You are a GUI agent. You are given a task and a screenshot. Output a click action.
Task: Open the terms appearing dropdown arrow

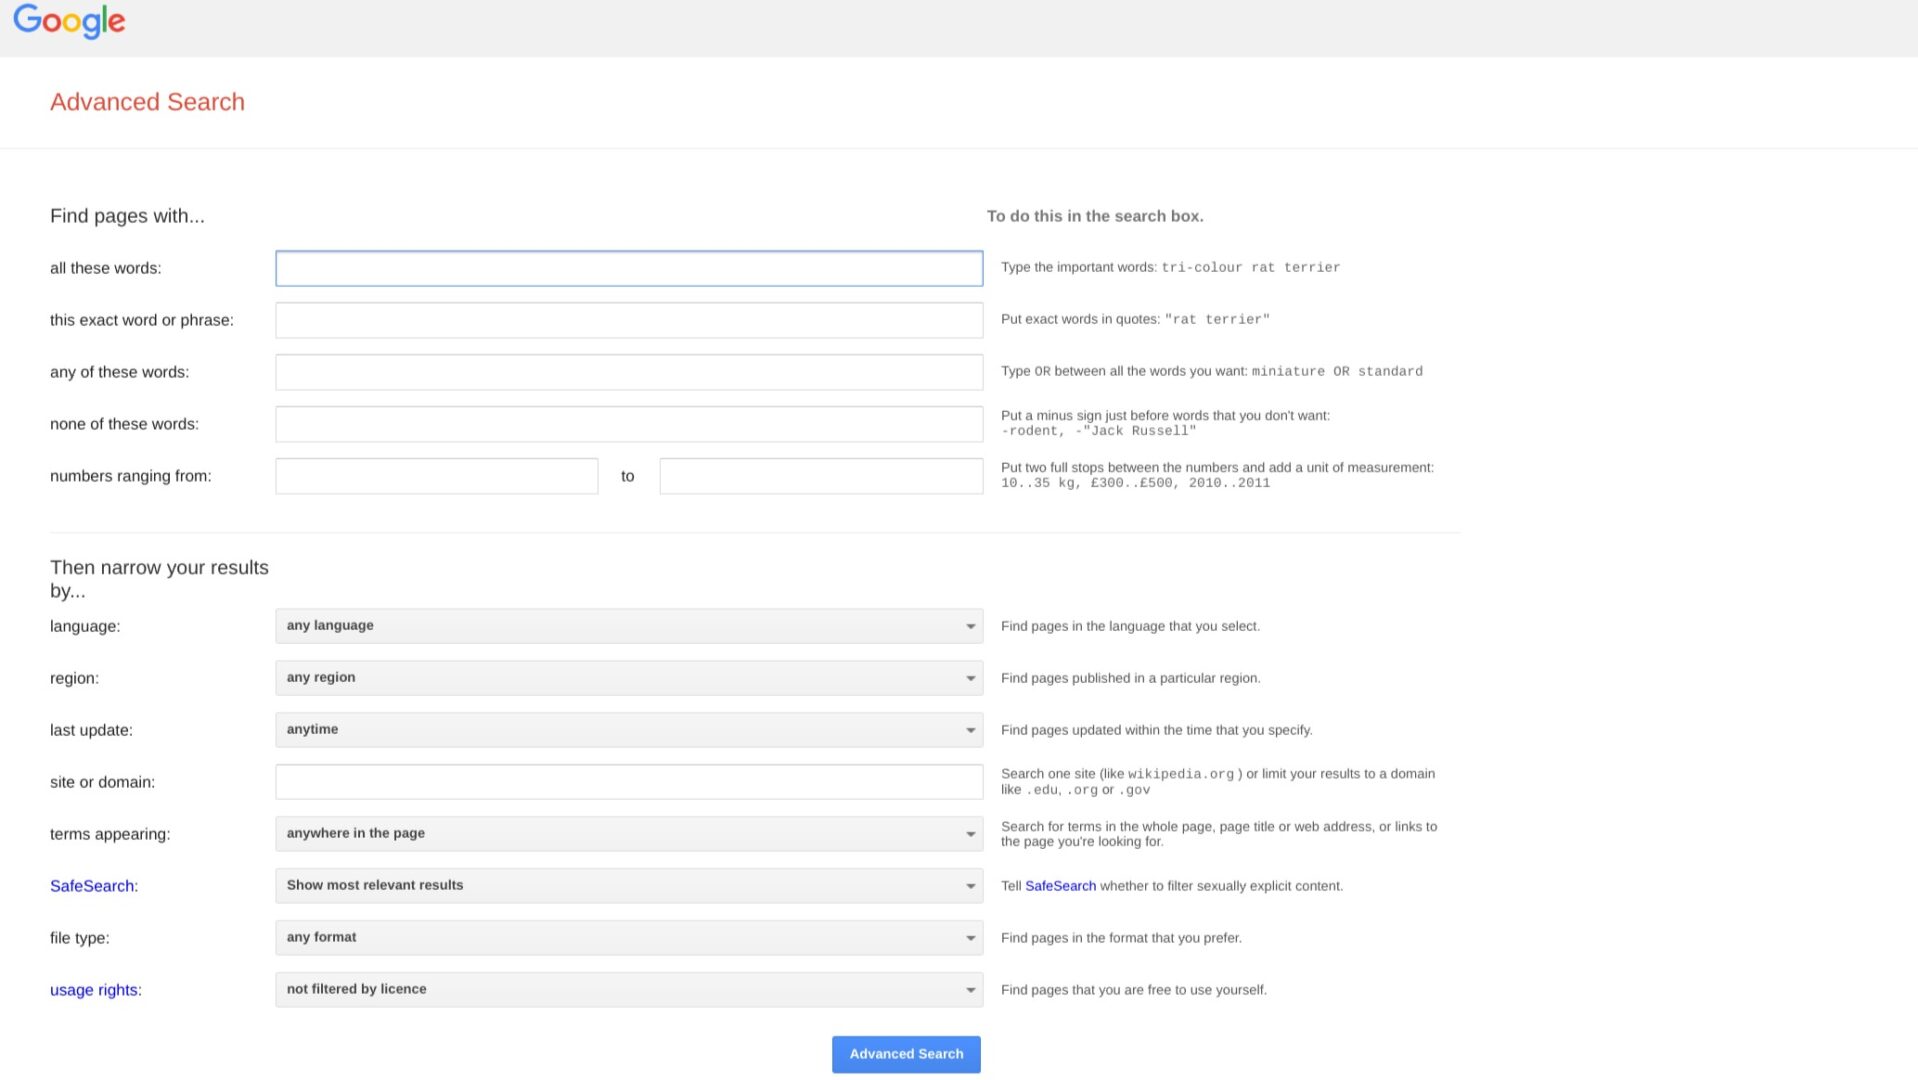(968, 833)
